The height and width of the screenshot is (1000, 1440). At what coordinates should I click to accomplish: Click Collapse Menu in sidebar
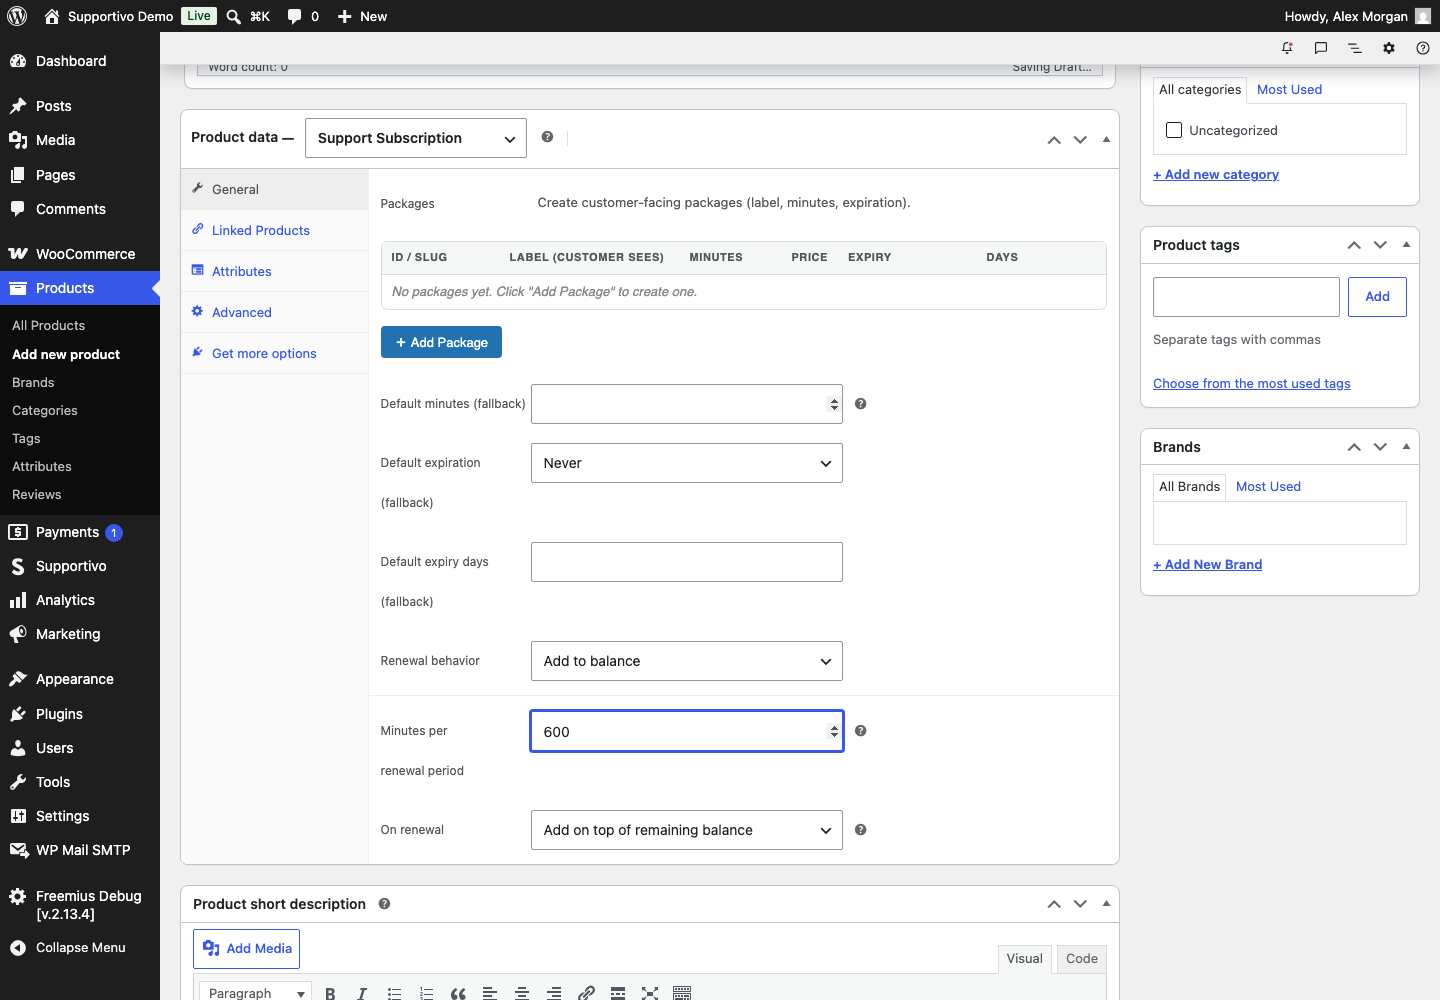pos(80,948)
